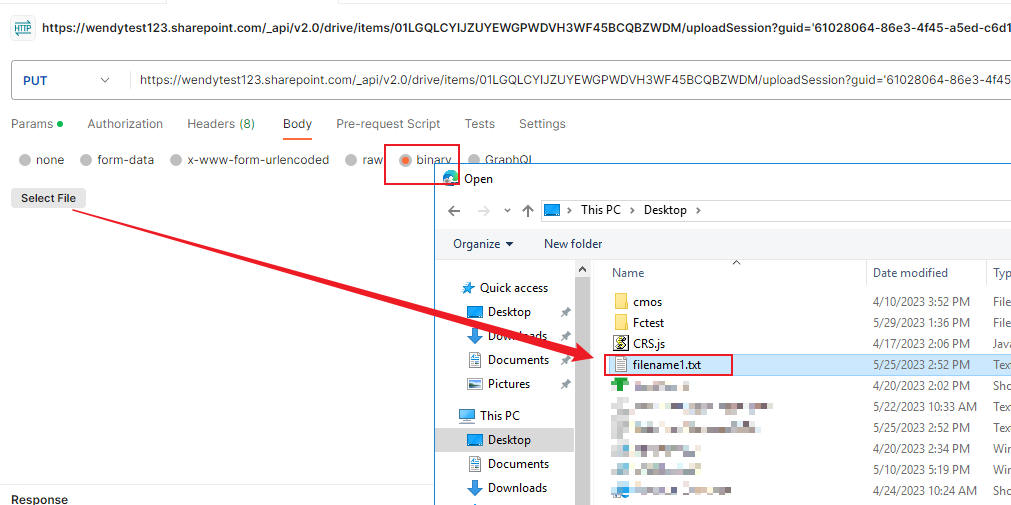The height and width of the screenshot is (505, 1011).
Task: Switch to the Authorization tab
Action: tap(125, 124)
